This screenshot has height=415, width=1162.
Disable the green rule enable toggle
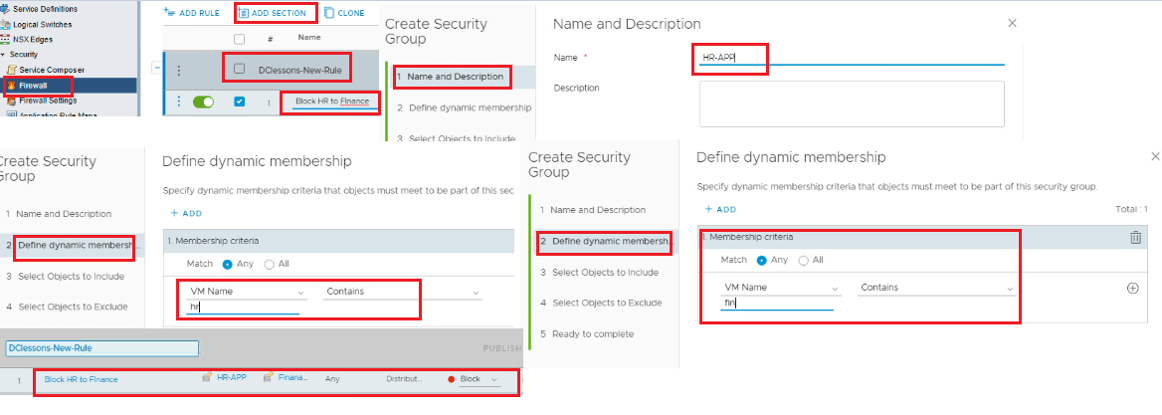(x=203, y=102)
